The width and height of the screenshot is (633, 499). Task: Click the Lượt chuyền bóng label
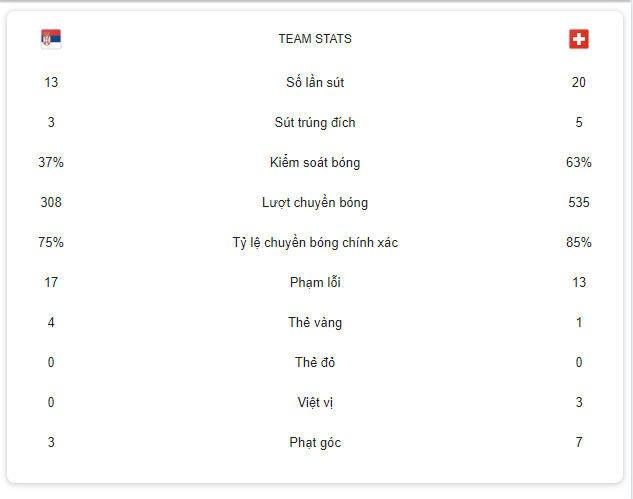315,202
